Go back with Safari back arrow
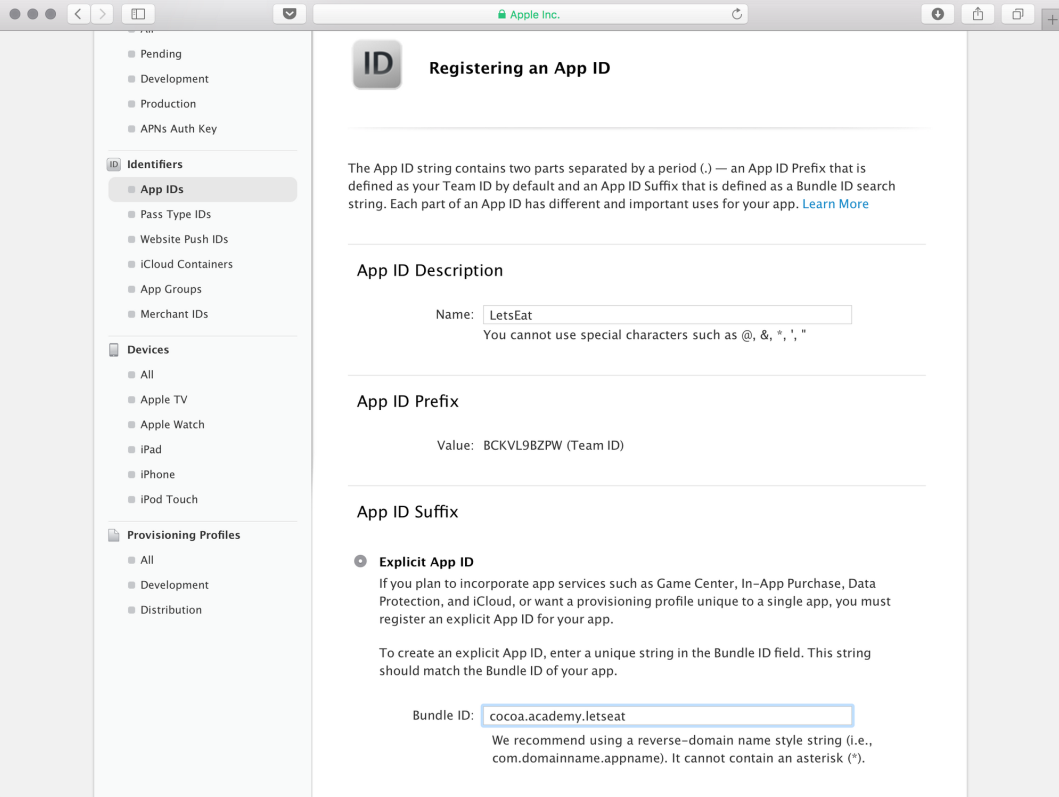The image size is (1059, 797). coord(78,14)
